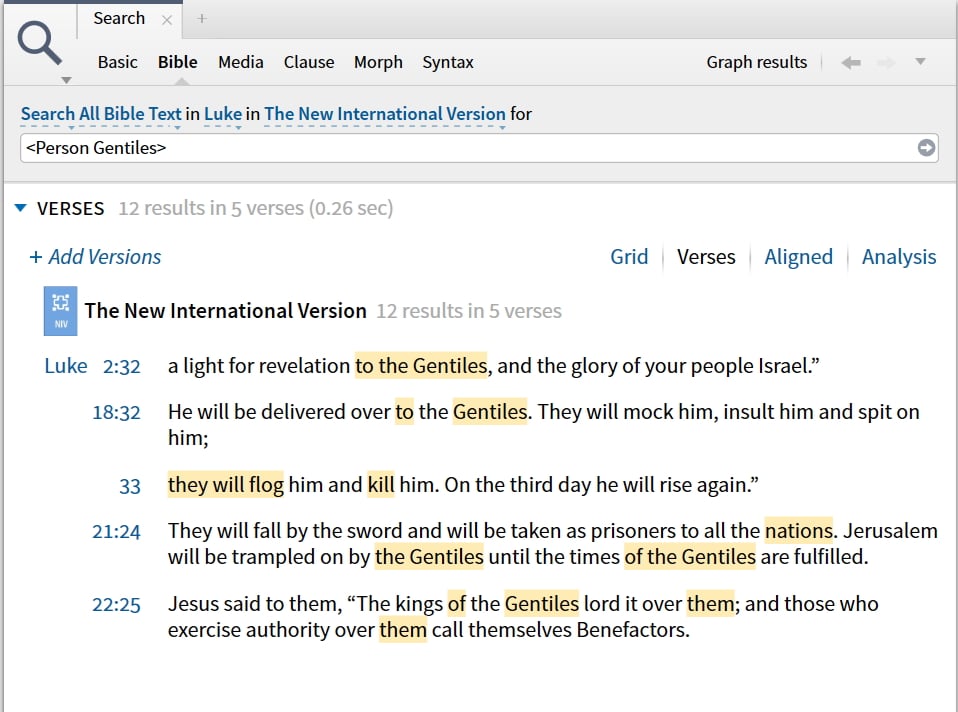The image size is (958, 712).
Task: Switch to Aligned results view
Action: (x=799, y=257)
